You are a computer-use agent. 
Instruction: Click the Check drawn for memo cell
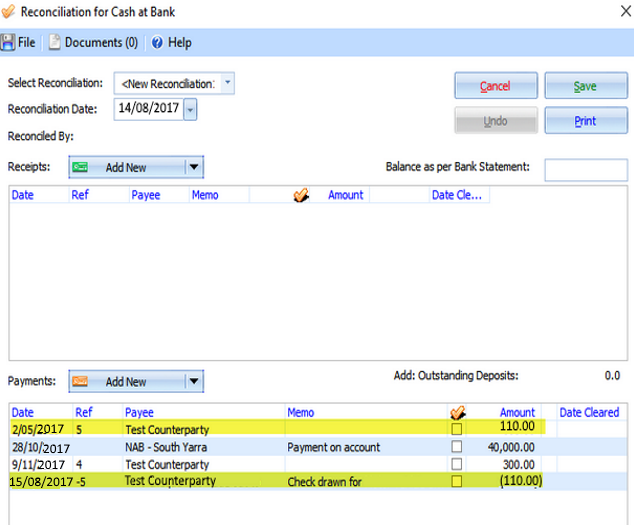[x=325, y=482]
